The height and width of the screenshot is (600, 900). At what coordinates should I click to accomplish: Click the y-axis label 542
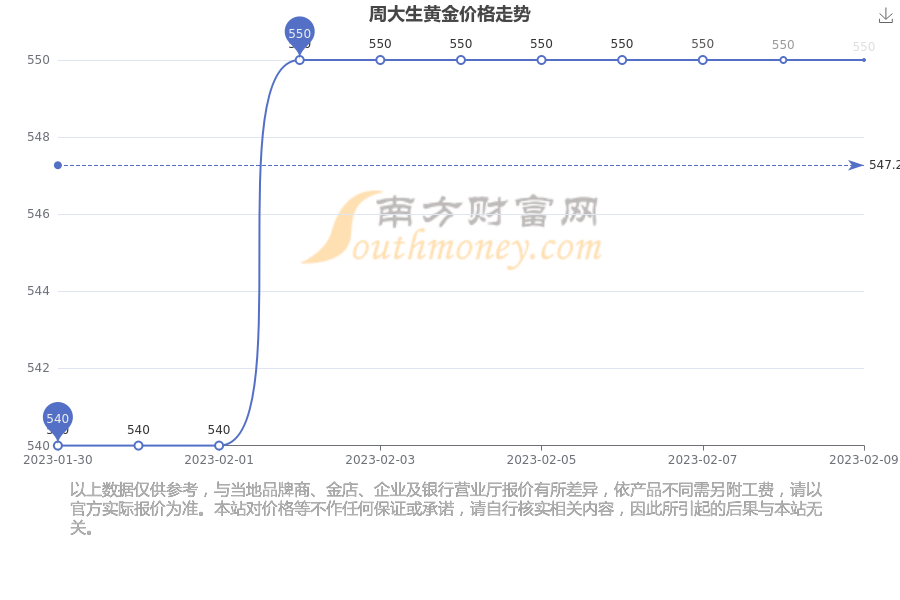(38, 367)
